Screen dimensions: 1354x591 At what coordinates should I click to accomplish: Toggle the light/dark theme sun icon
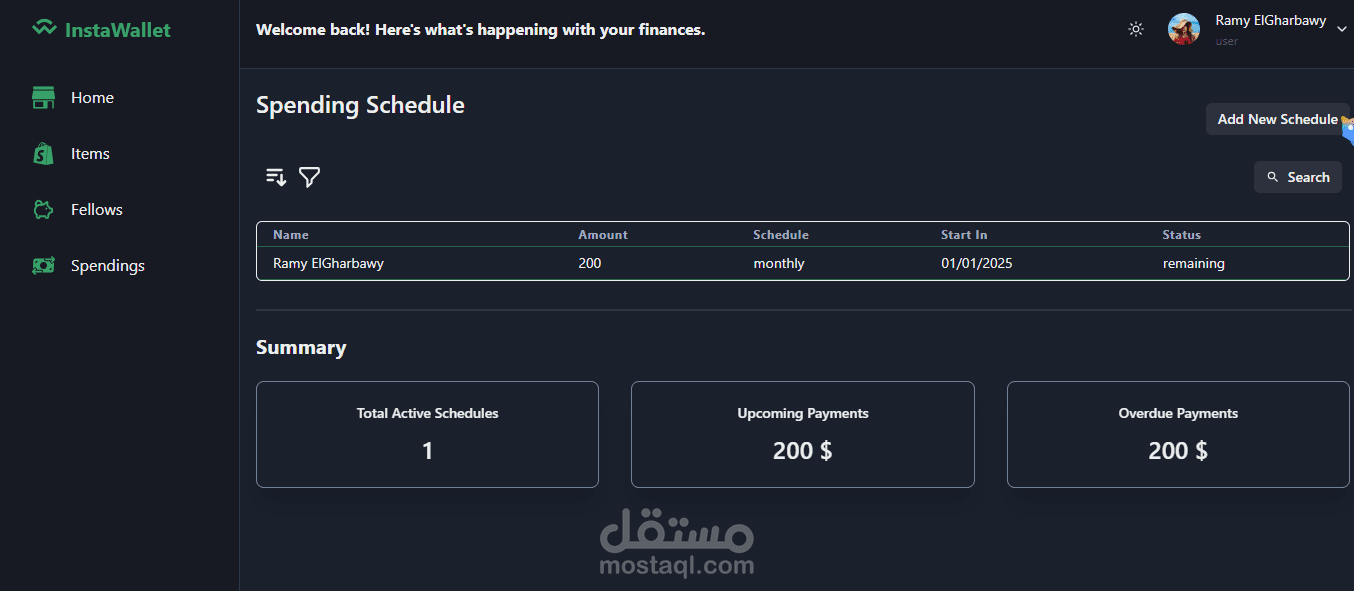[1136, 29]
